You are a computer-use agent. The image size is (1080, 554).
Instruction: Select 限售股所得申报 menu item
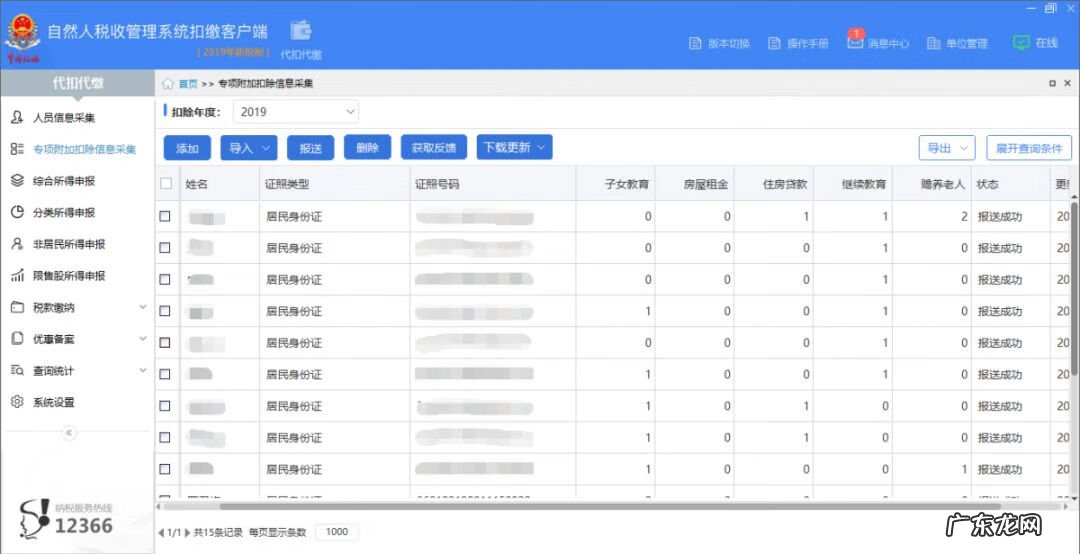[x=69, y=276]
